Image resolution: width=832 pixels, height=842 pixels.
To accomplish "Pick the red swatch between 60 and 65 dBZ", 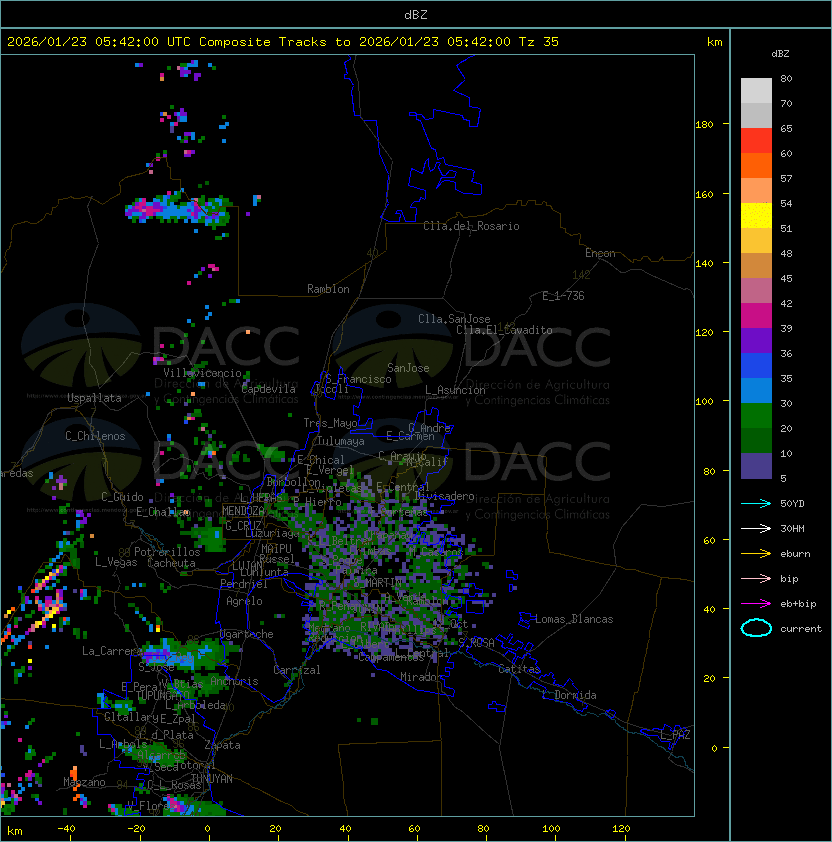I will [756, 141].
